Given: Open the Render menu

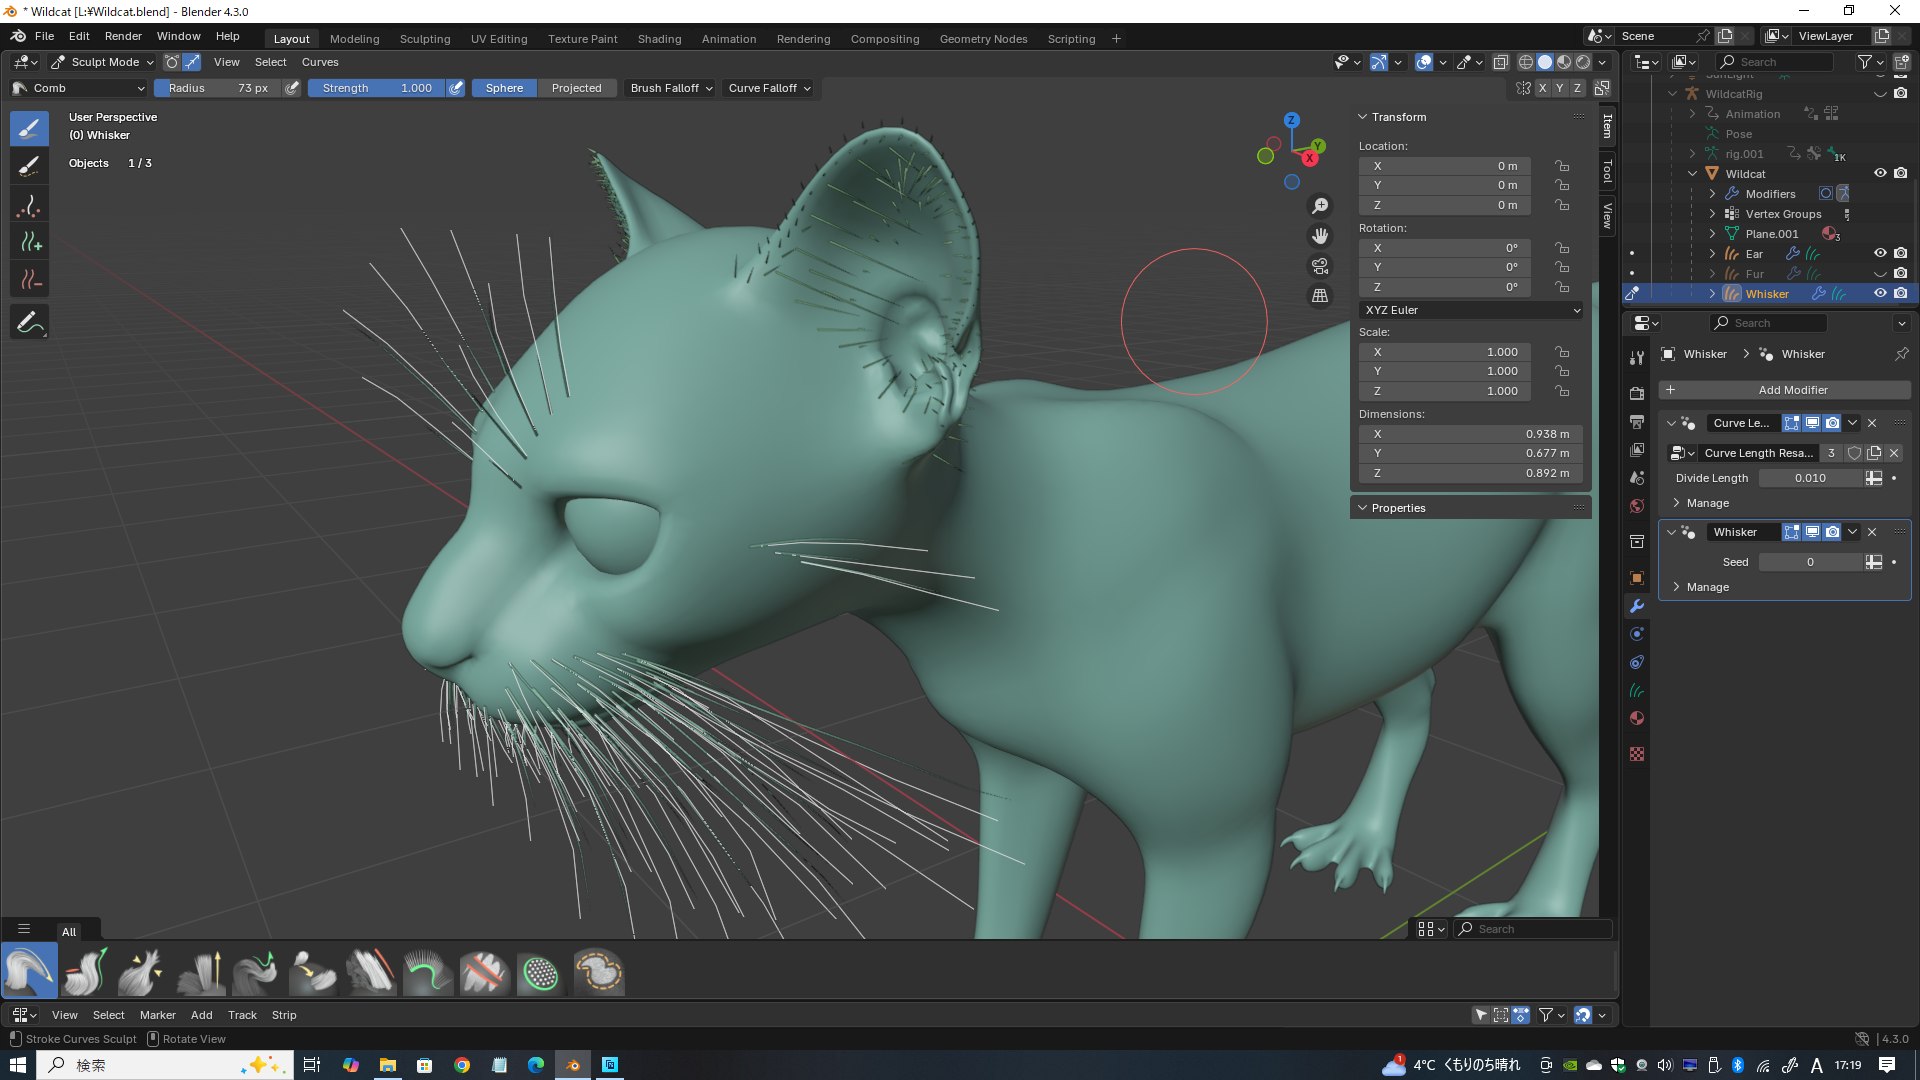Looking at the screenshot, I should 123,36.
